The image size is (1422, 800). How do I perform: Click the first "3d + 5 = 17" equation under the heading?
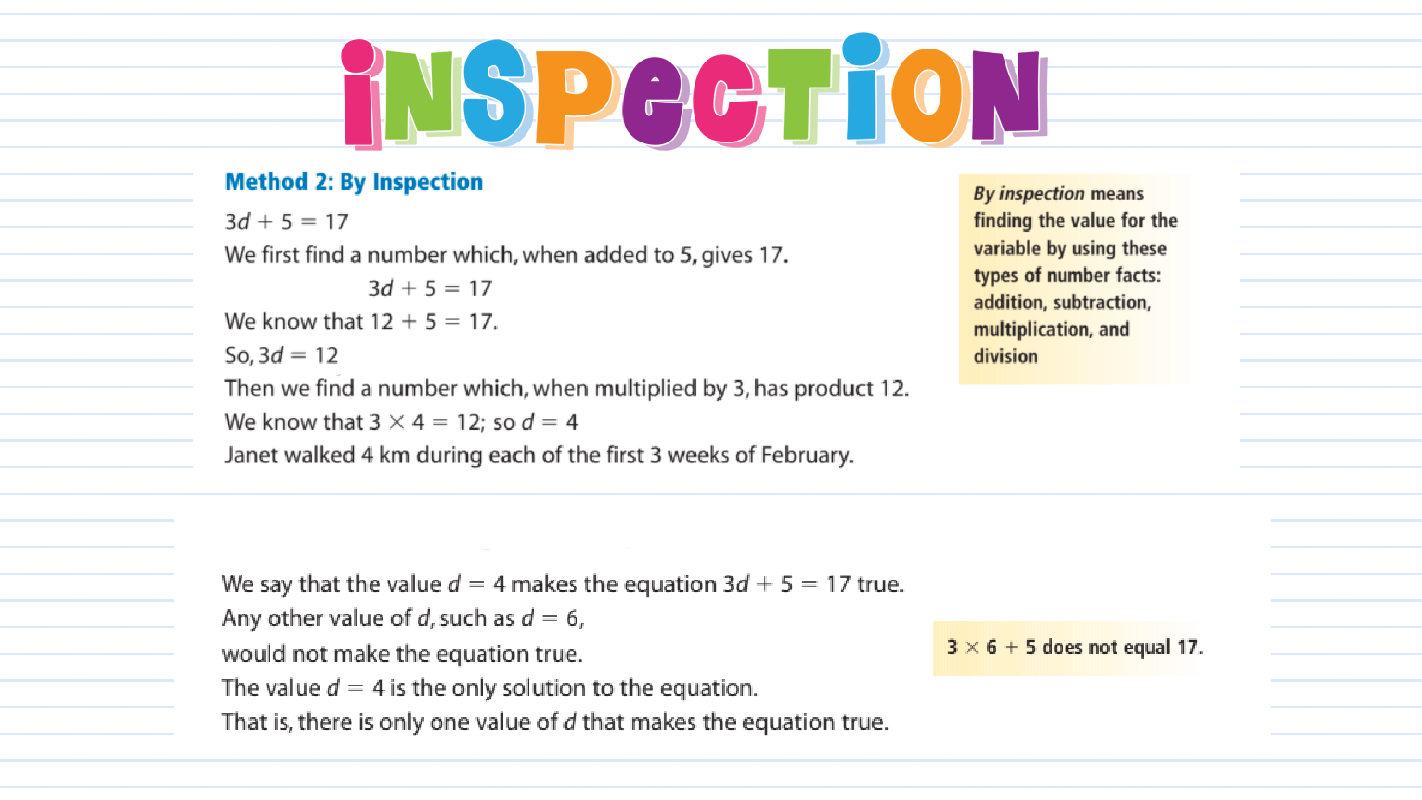[286, 220]
